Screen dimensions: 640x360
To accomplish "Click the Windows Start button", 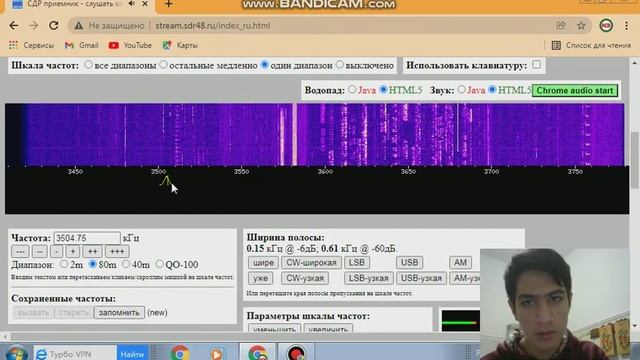I will [16, 353].
